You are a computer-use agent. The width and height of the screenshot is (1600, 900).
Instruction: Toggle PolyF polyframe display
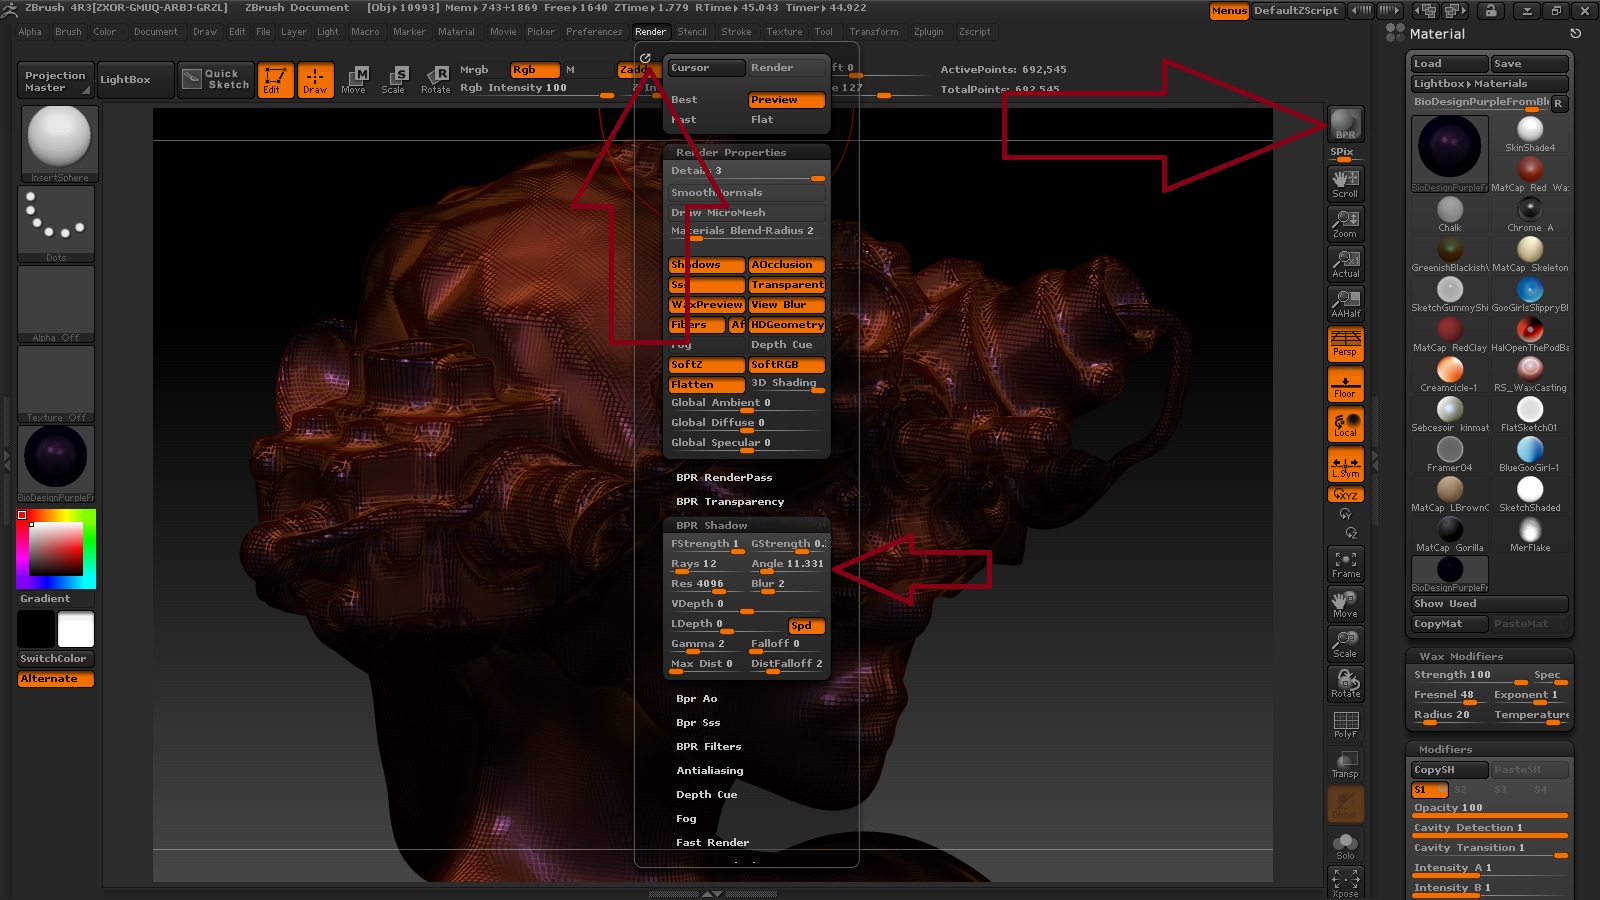(x=1345, y=724)
